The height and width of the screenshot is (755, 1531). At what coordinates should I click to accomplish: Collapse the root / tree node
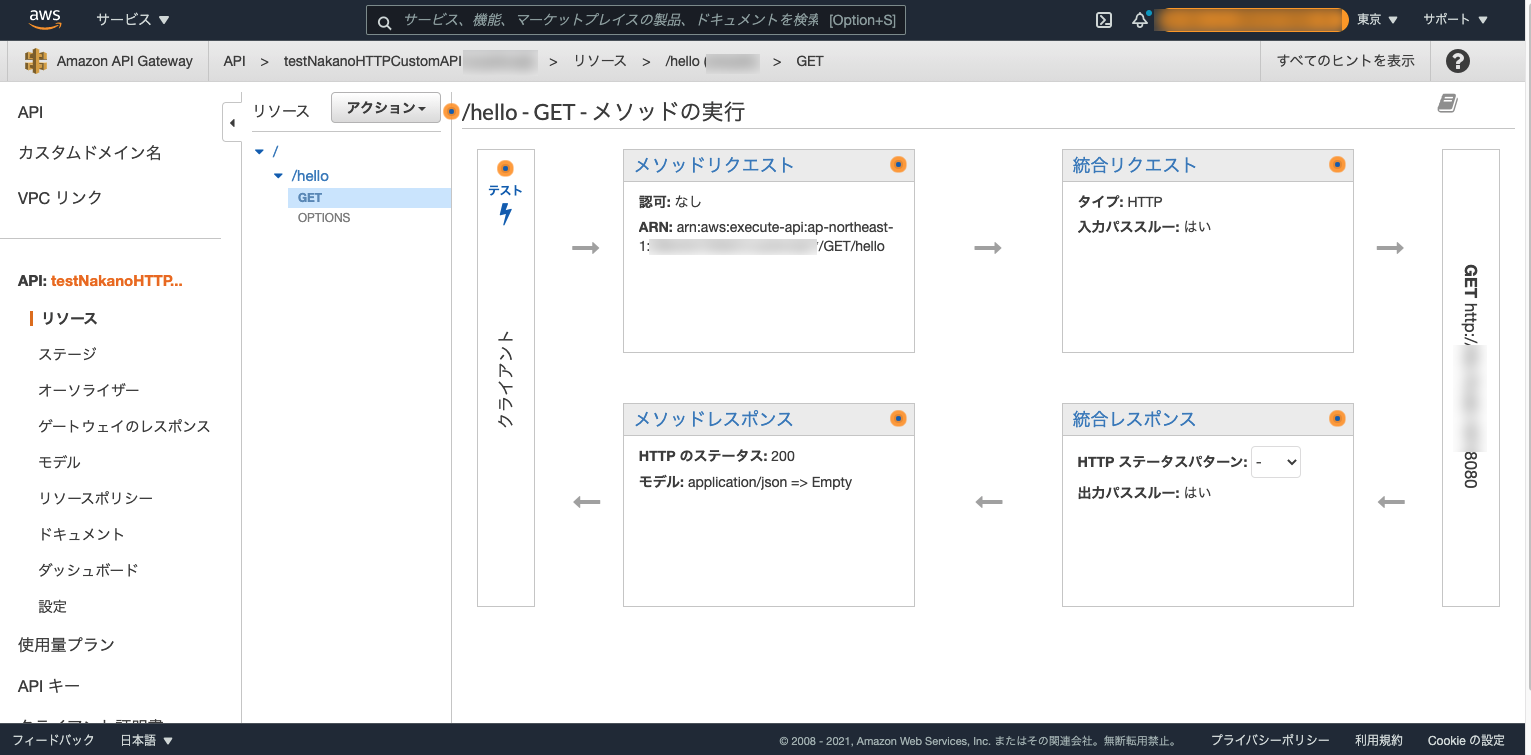coord(260,151)
